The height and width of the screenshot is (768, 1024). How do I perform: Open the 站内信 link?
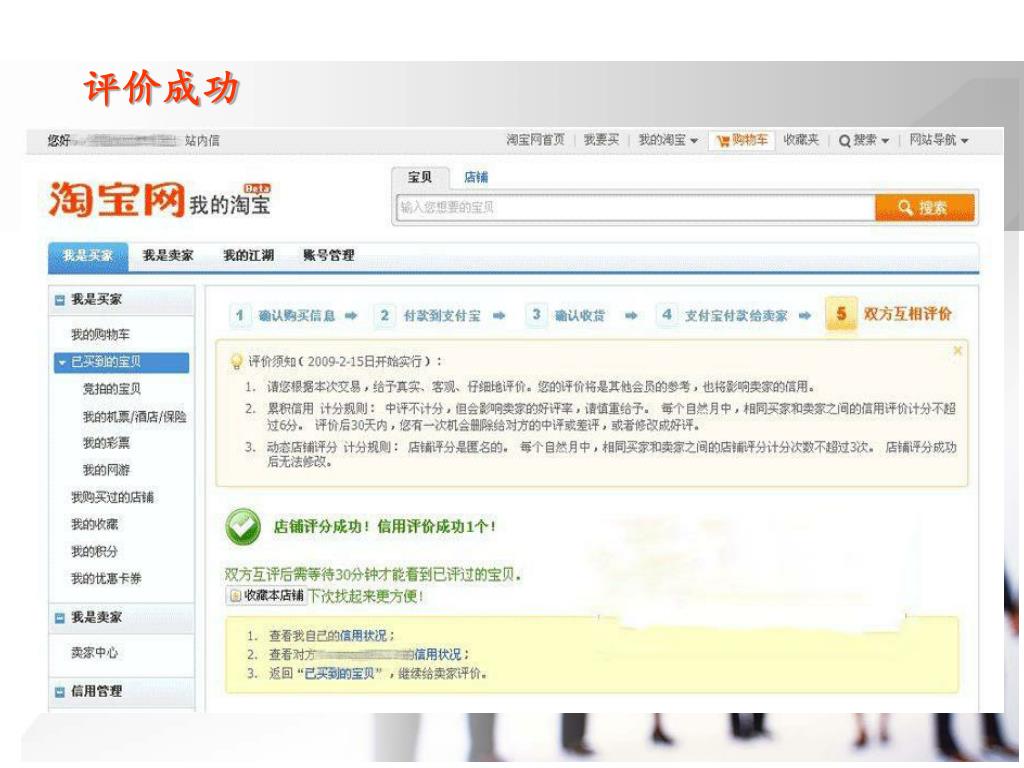click(202, 140)
